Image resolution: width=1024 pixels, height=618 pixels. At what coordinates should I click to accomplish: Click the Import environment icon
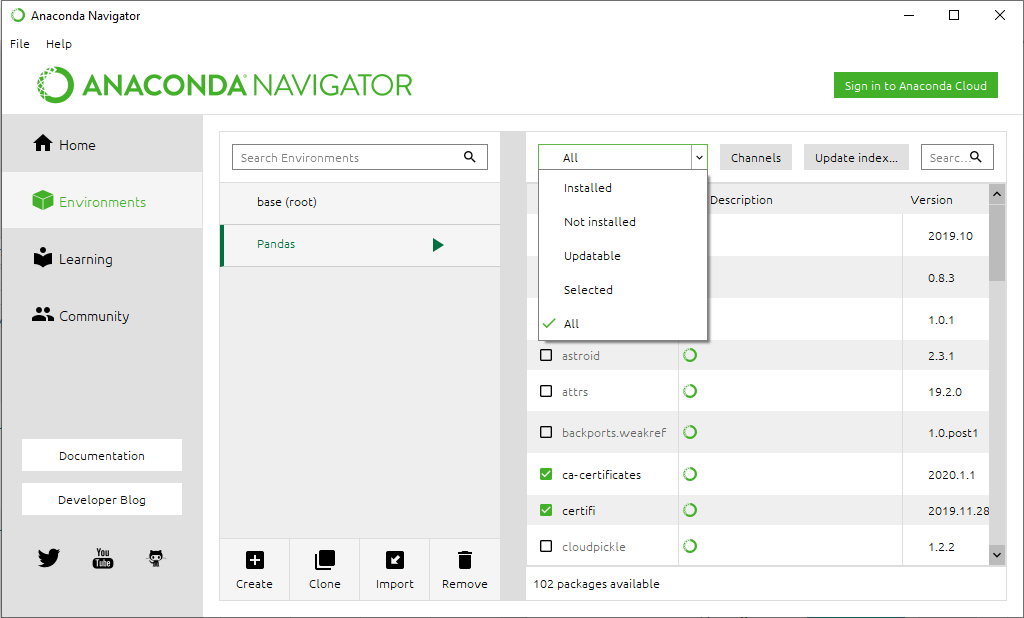click(394, 560)
